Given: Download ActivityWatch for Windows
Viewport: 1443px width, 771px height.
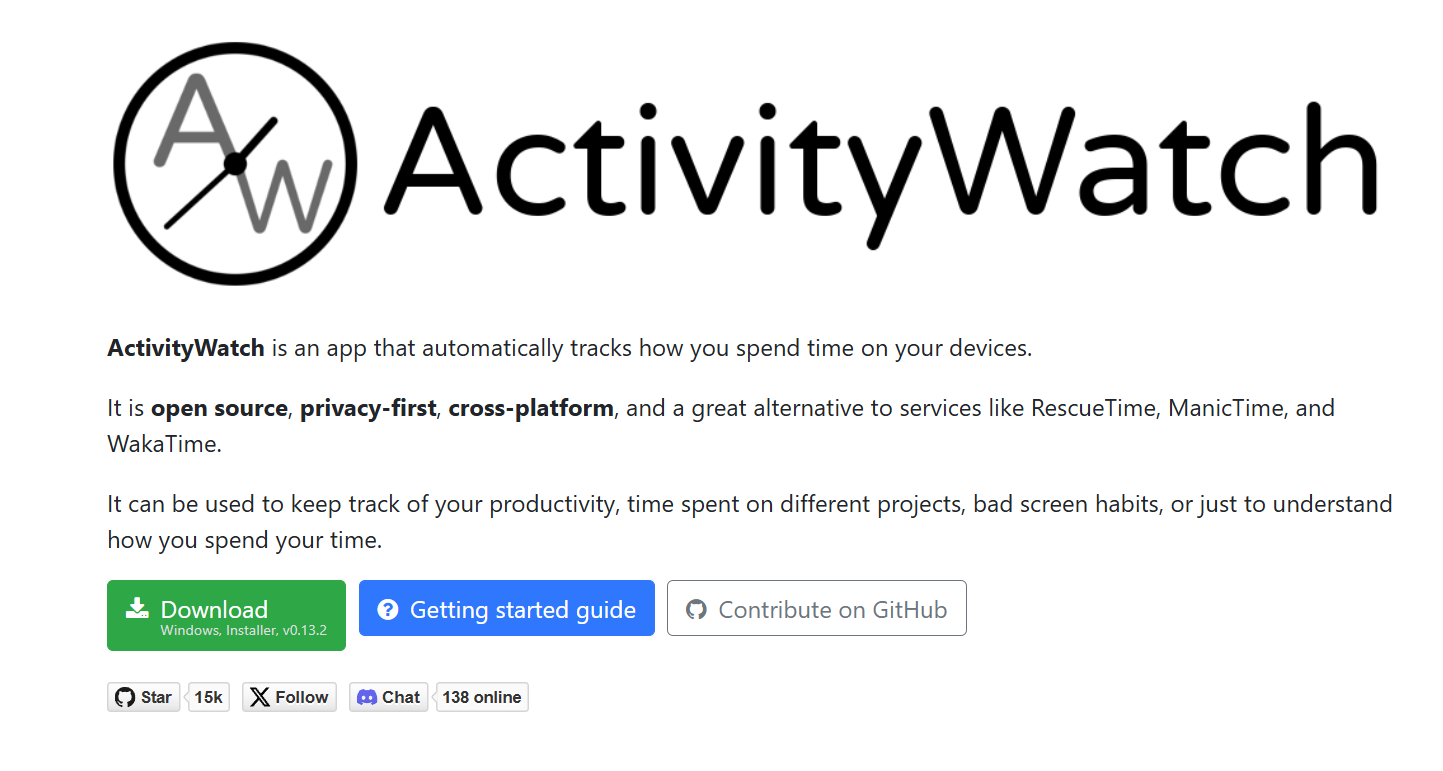Looking at the screenshot, I should (226, 615).
